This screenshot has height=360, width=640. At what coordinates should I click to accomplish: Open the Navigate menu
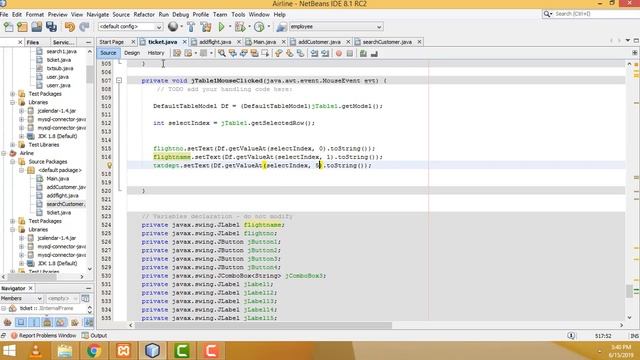coord(98,14)
